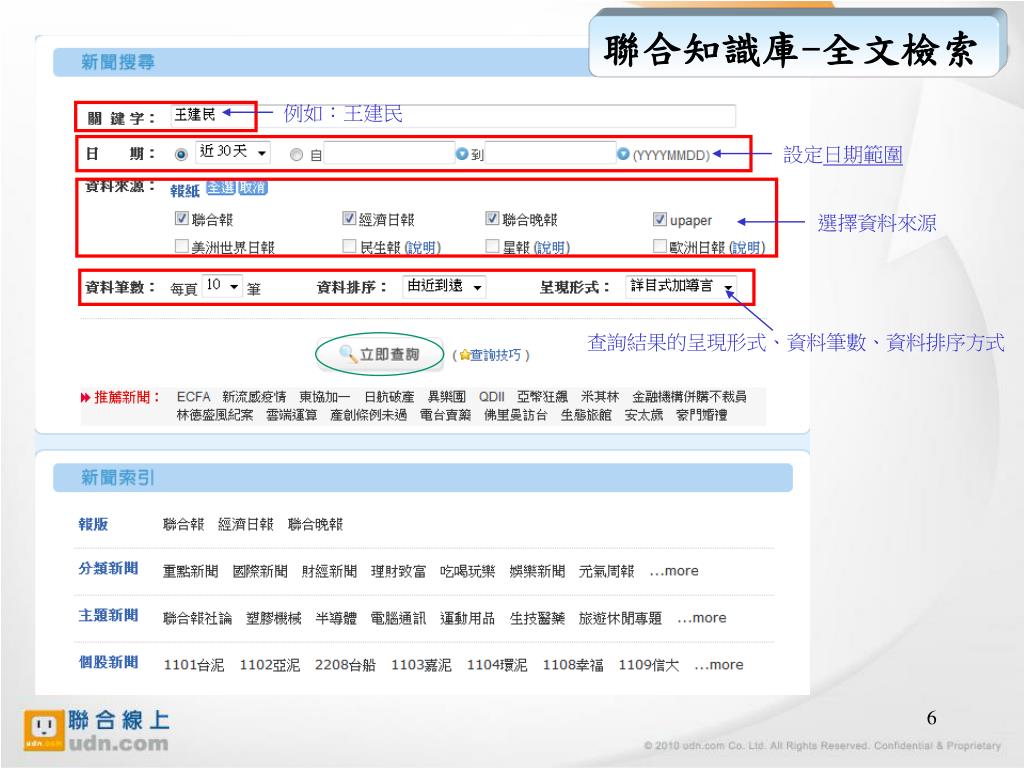This screenshot has height=768, width=1024.
Task: Click ...more in the 主題新聞 row
Action: 702,618
